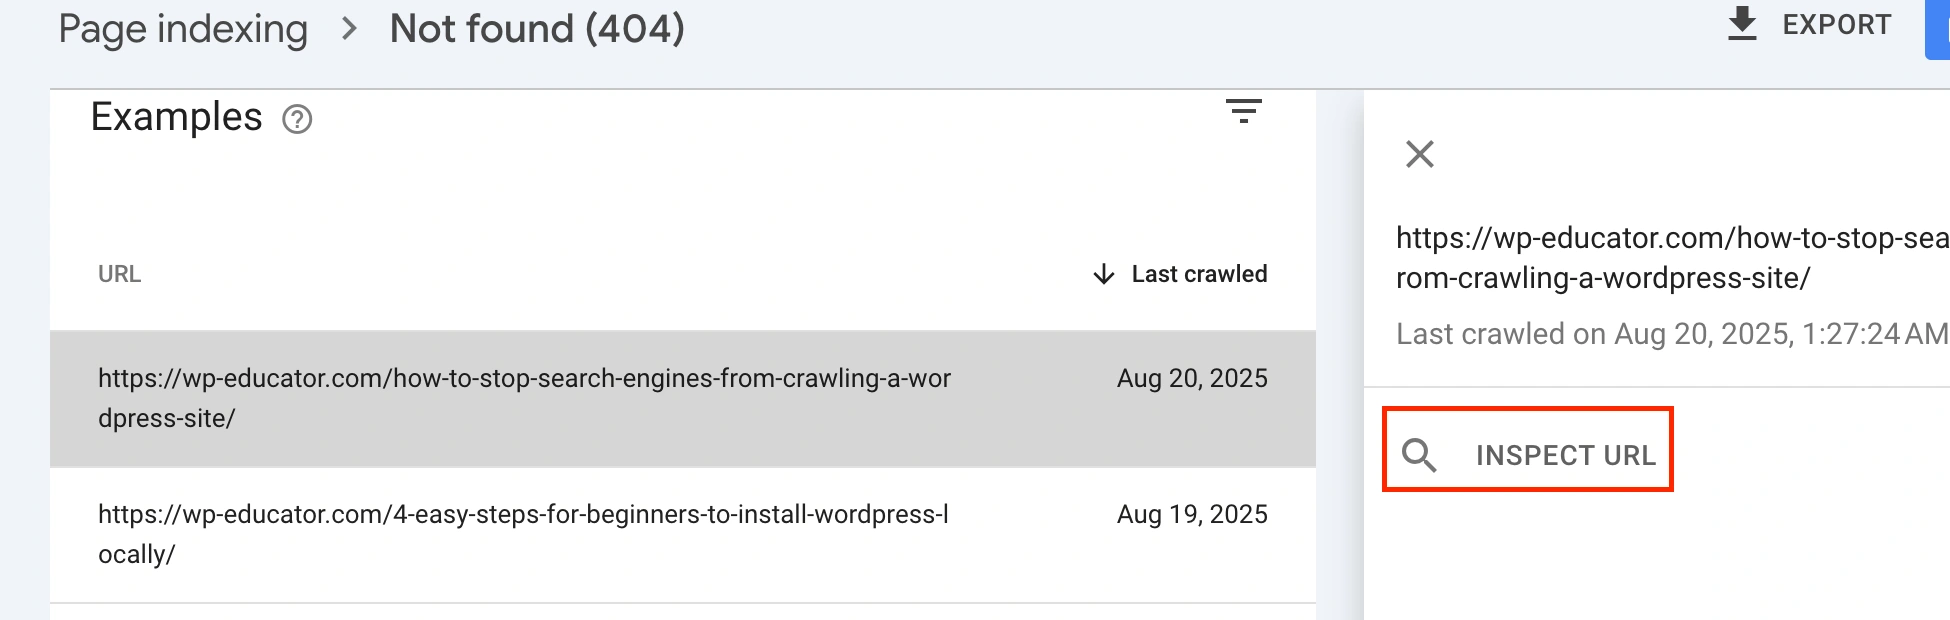
Task: Select the 4-easy-steps-for-beginners URL row
Action: pos(523,534)
